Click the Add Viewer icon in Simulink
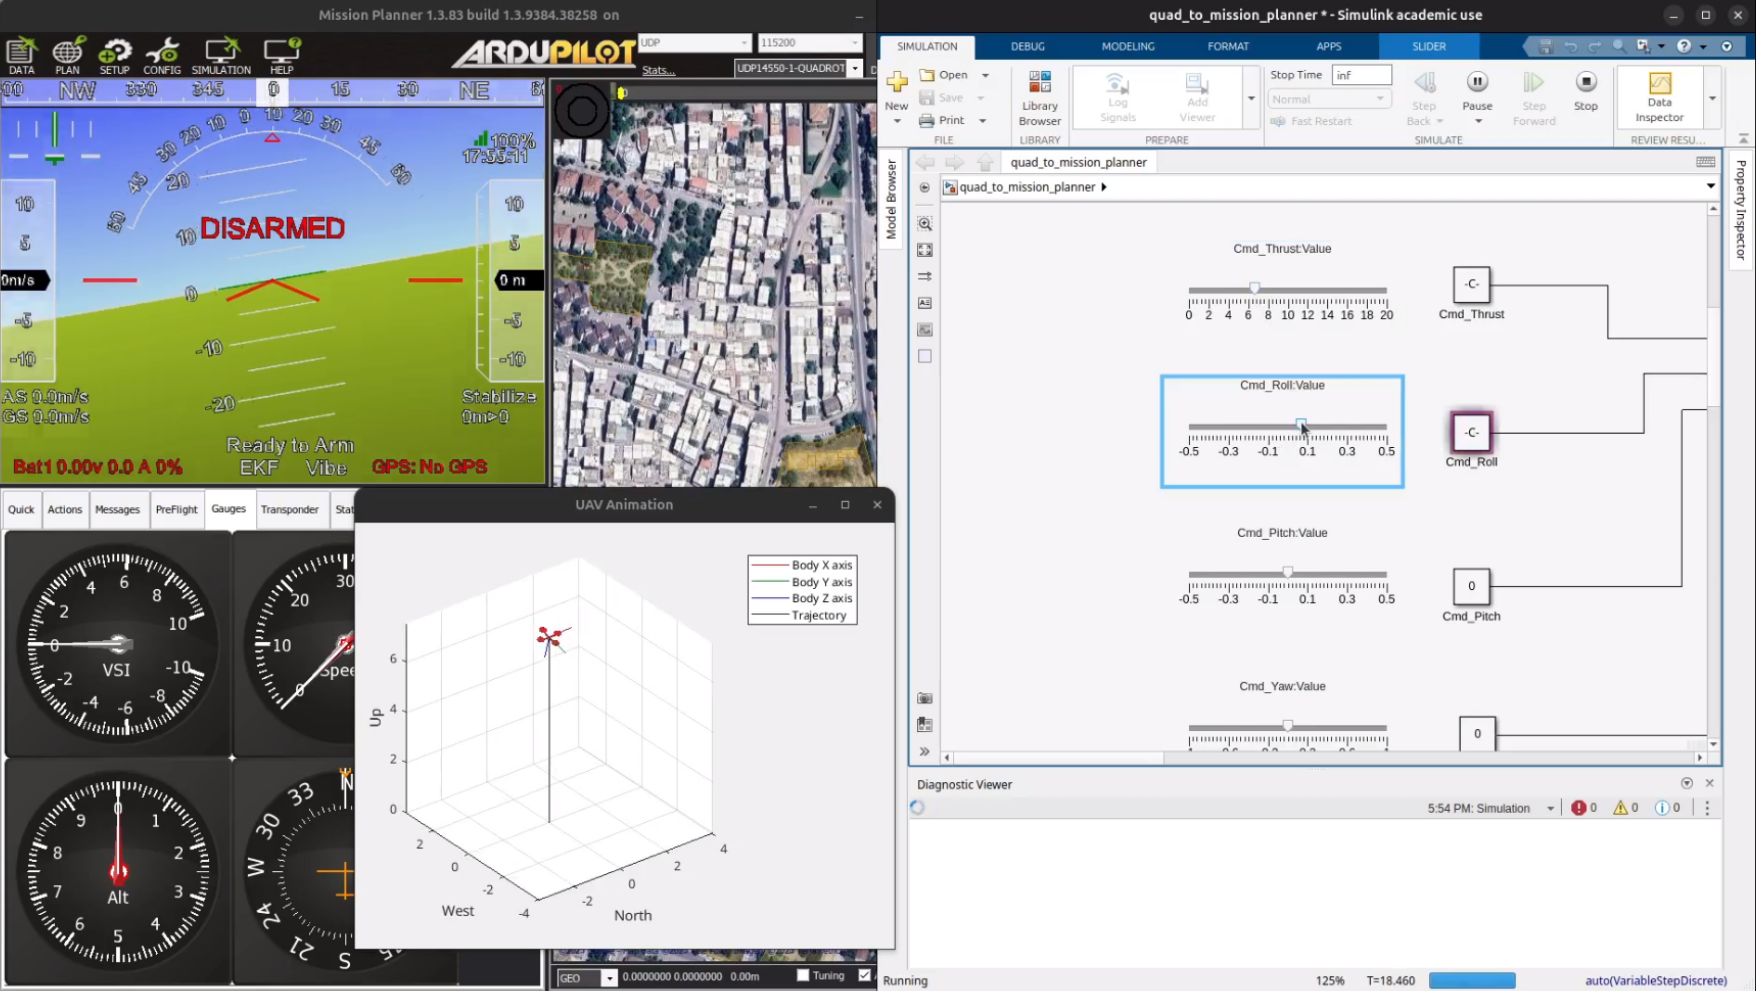This screenshot has height=991, width=1756. [1196, 97]
